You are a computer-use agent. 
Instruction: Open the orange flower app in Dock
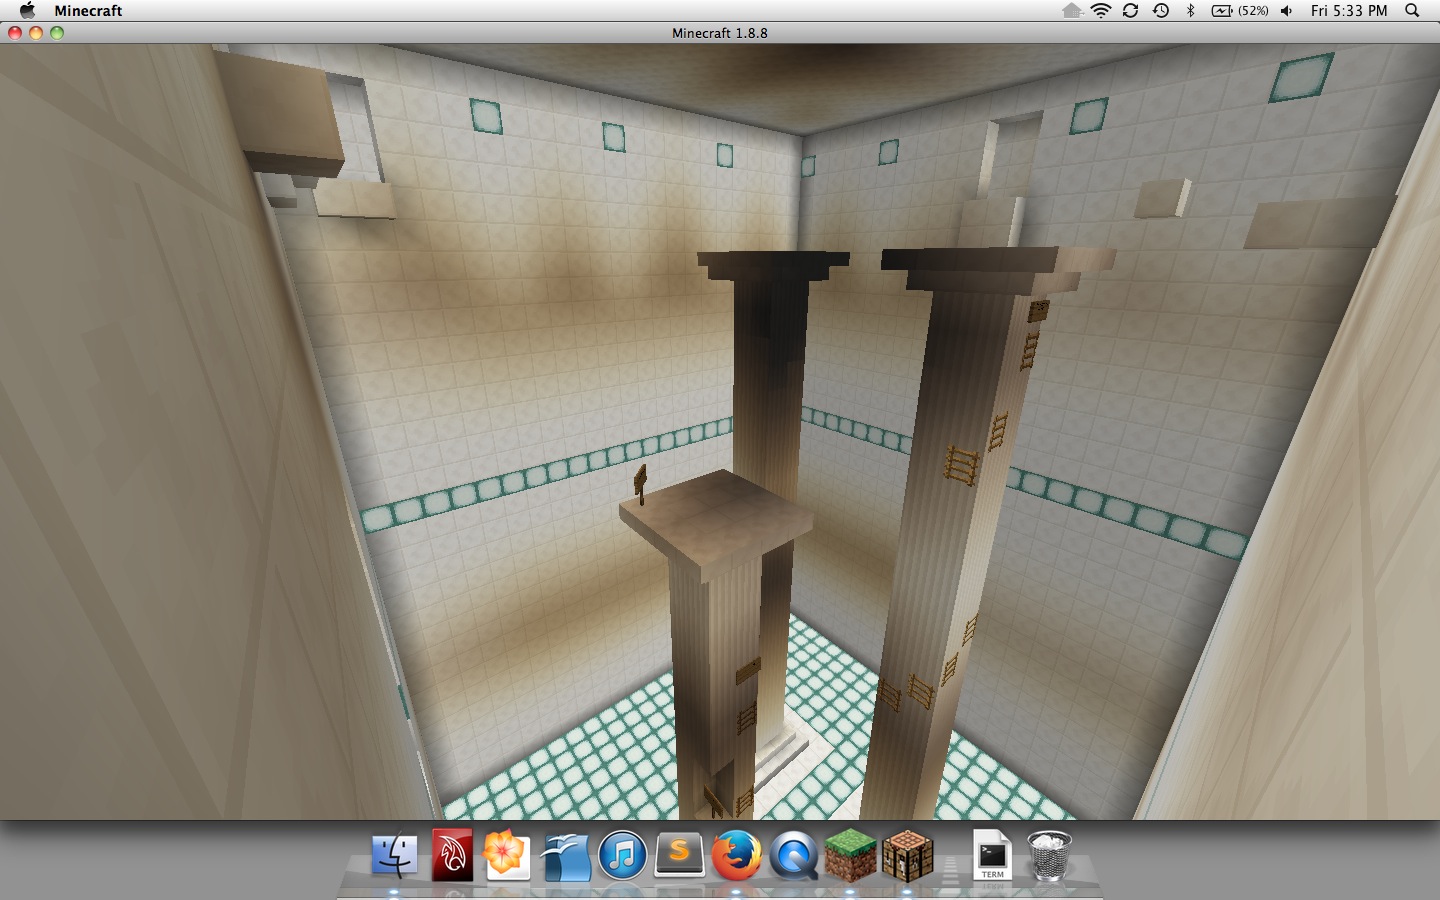[x=506, y=856]
